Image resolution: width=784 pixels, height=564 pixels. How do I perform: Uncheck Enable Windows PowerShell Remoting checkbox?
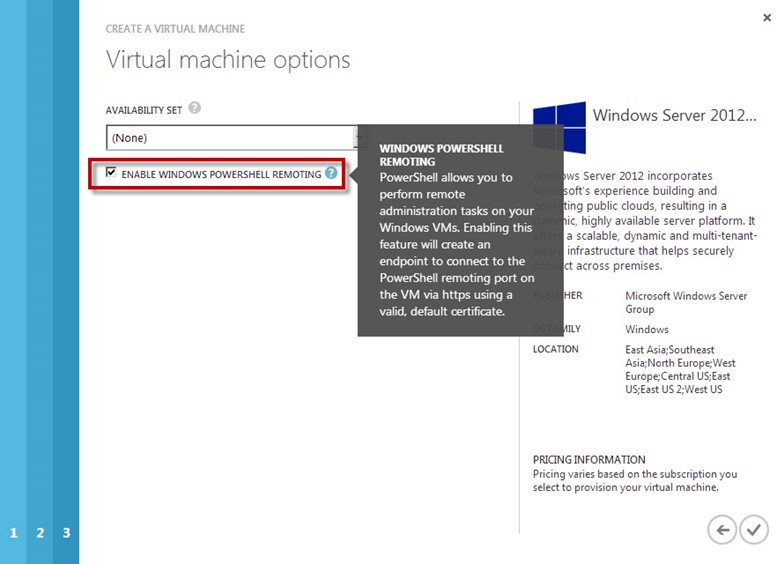111,172
